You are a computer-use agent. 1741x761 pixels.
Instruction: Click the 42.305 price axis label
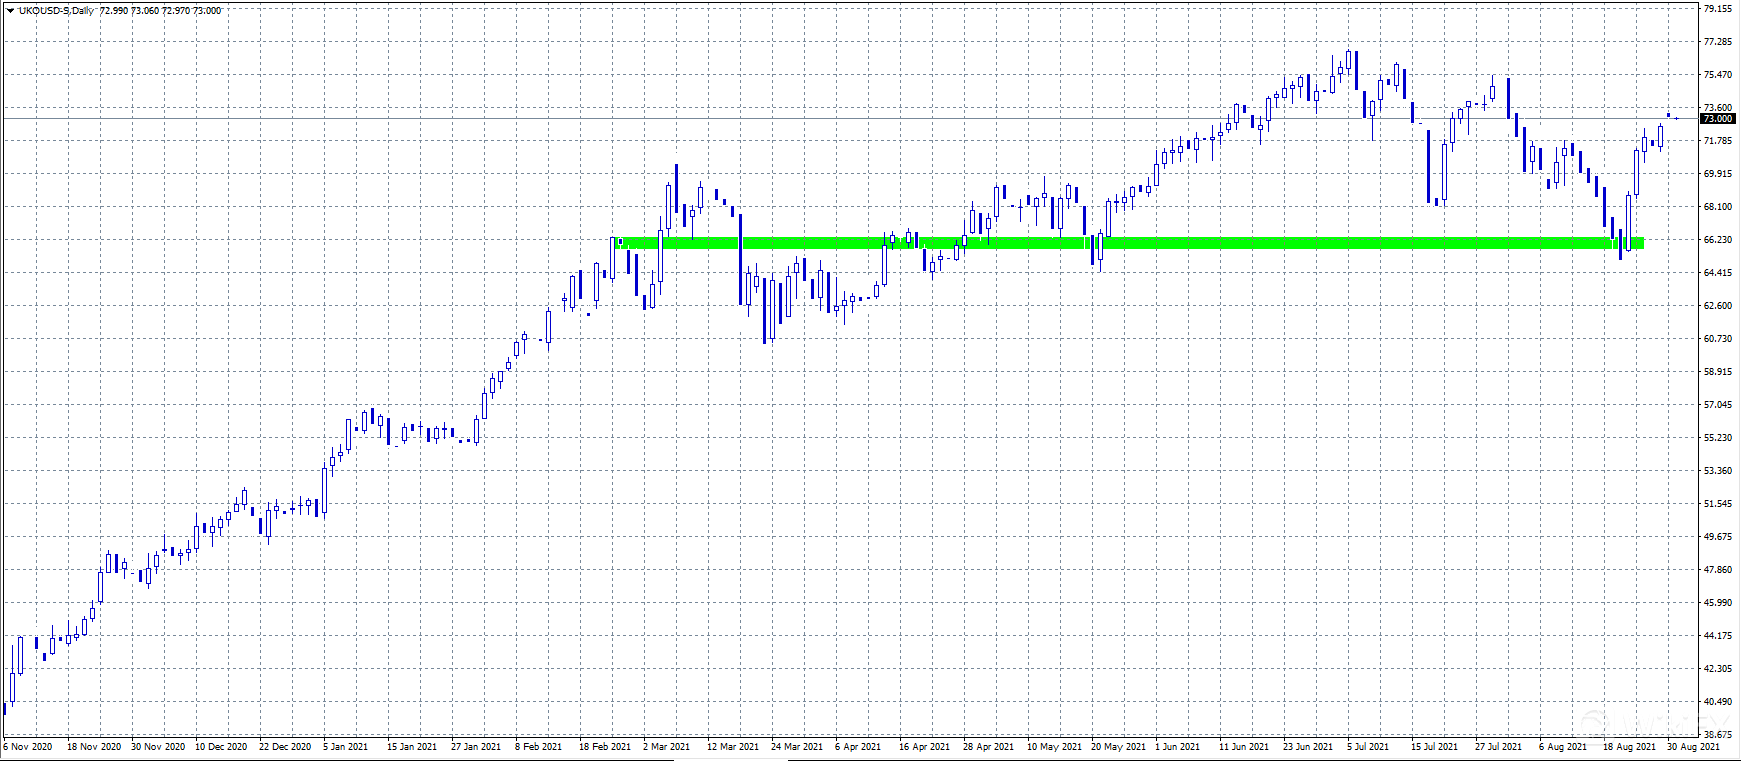(1718, 669)
